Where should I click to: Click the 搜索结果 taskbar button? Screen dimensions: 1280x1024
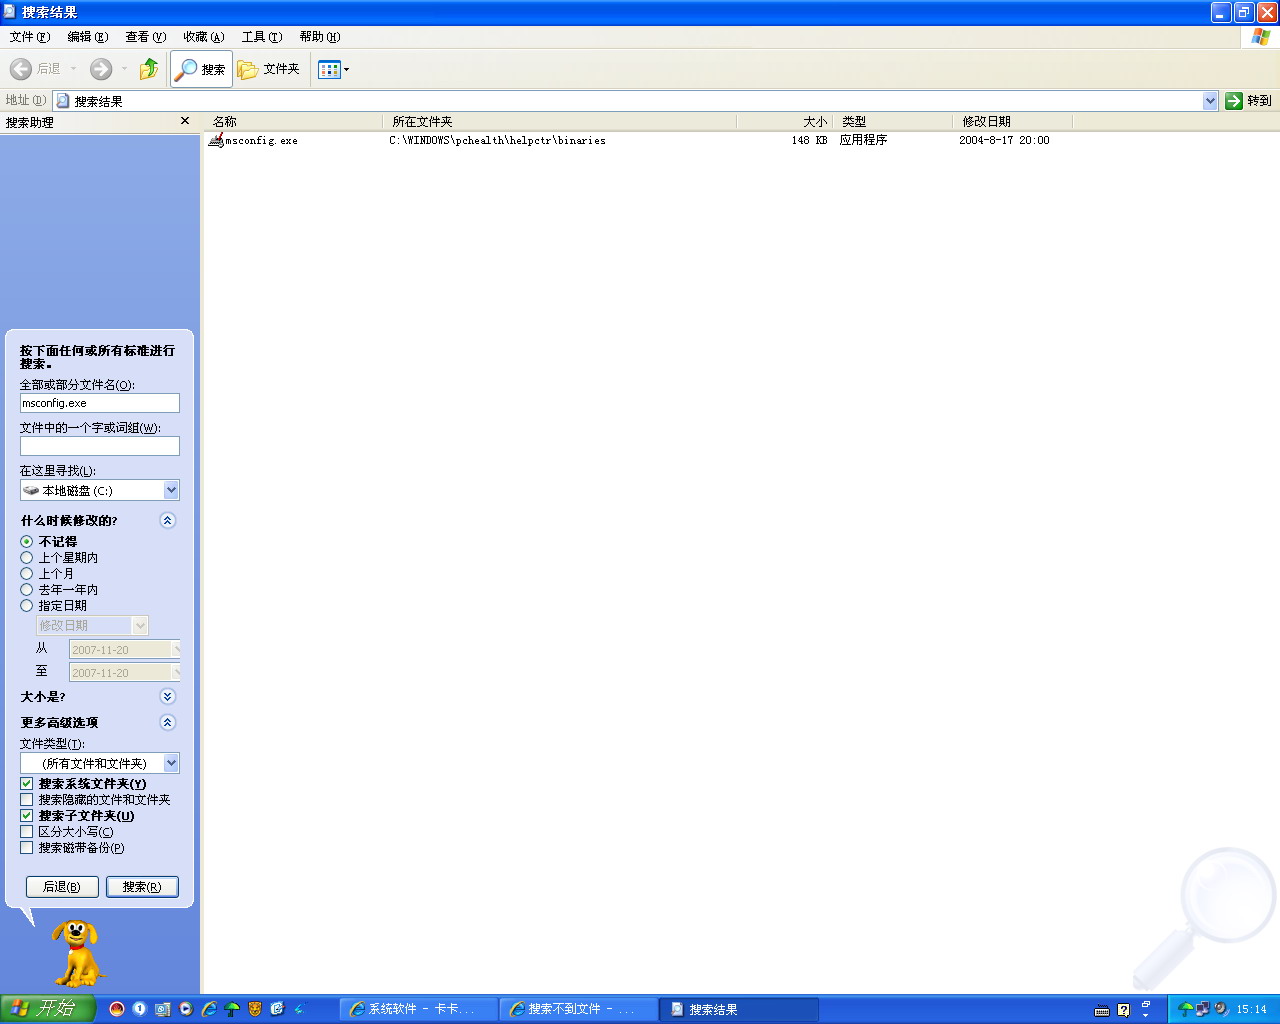coord(739,1010)
